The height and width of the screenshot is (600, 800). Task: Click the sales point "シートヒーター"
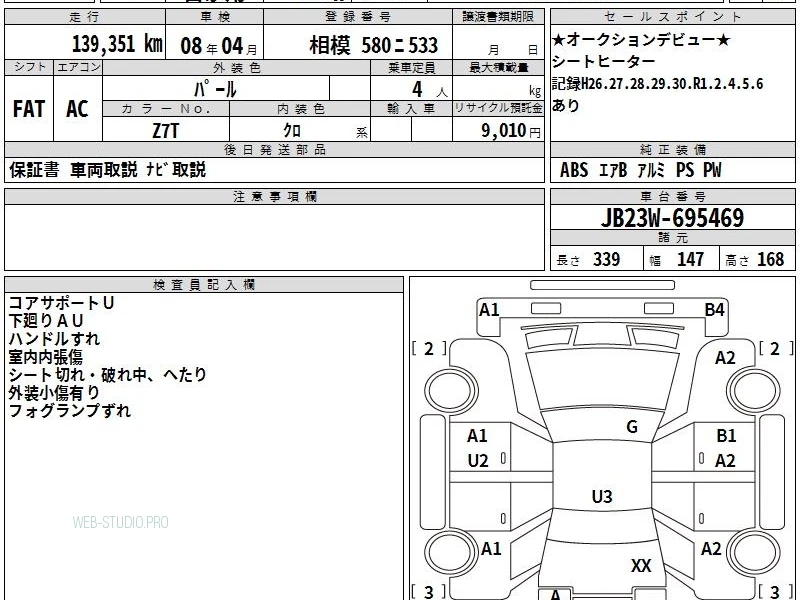[x=603, y=61]
